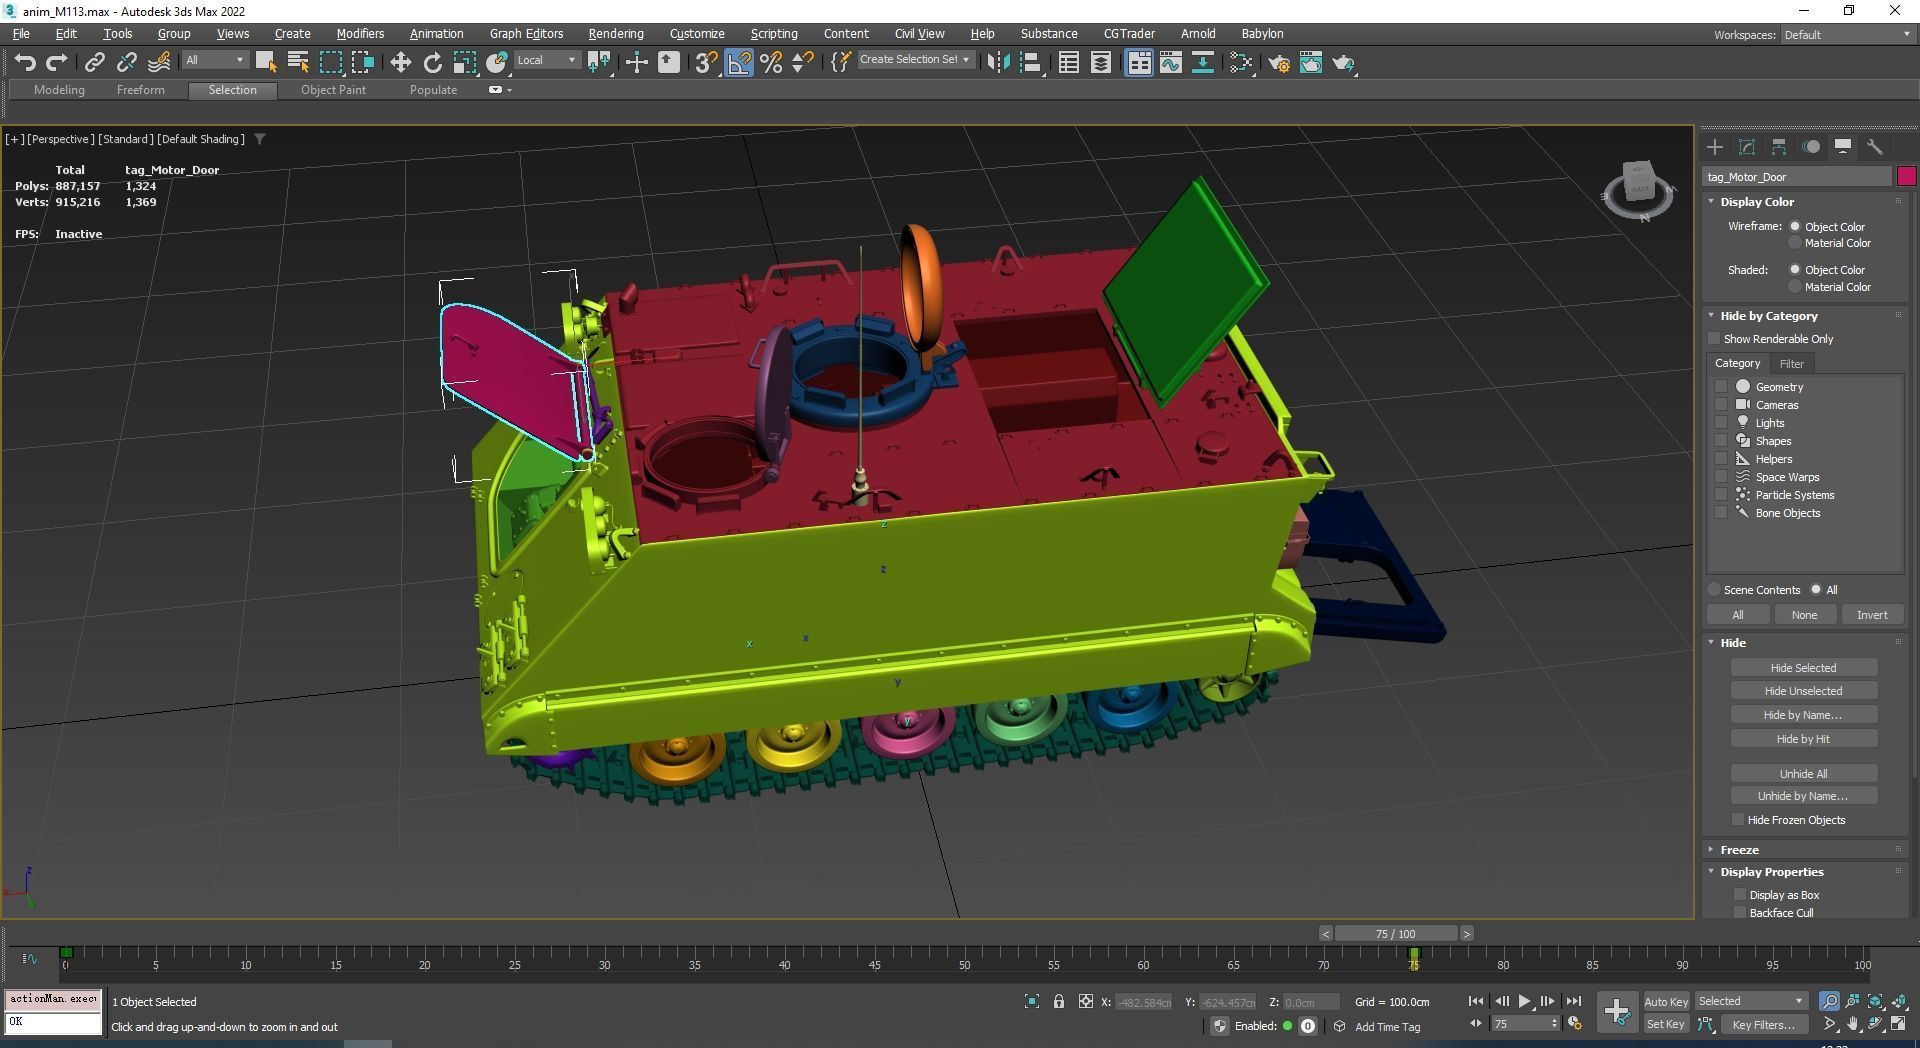Open the Create command panel tab
1920x1048 pixels.
(x=1715, y=147)
